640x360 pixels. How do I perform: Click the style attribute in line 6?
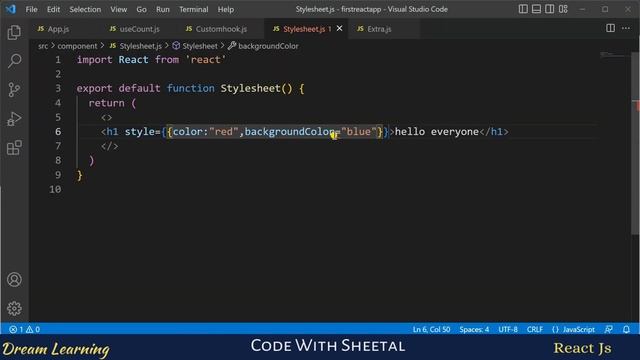[140, 131]
